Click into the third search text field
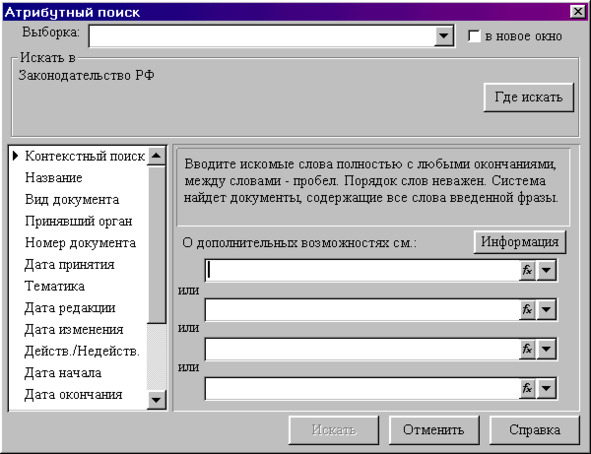The image size is (591, 454). pos(362,349)
